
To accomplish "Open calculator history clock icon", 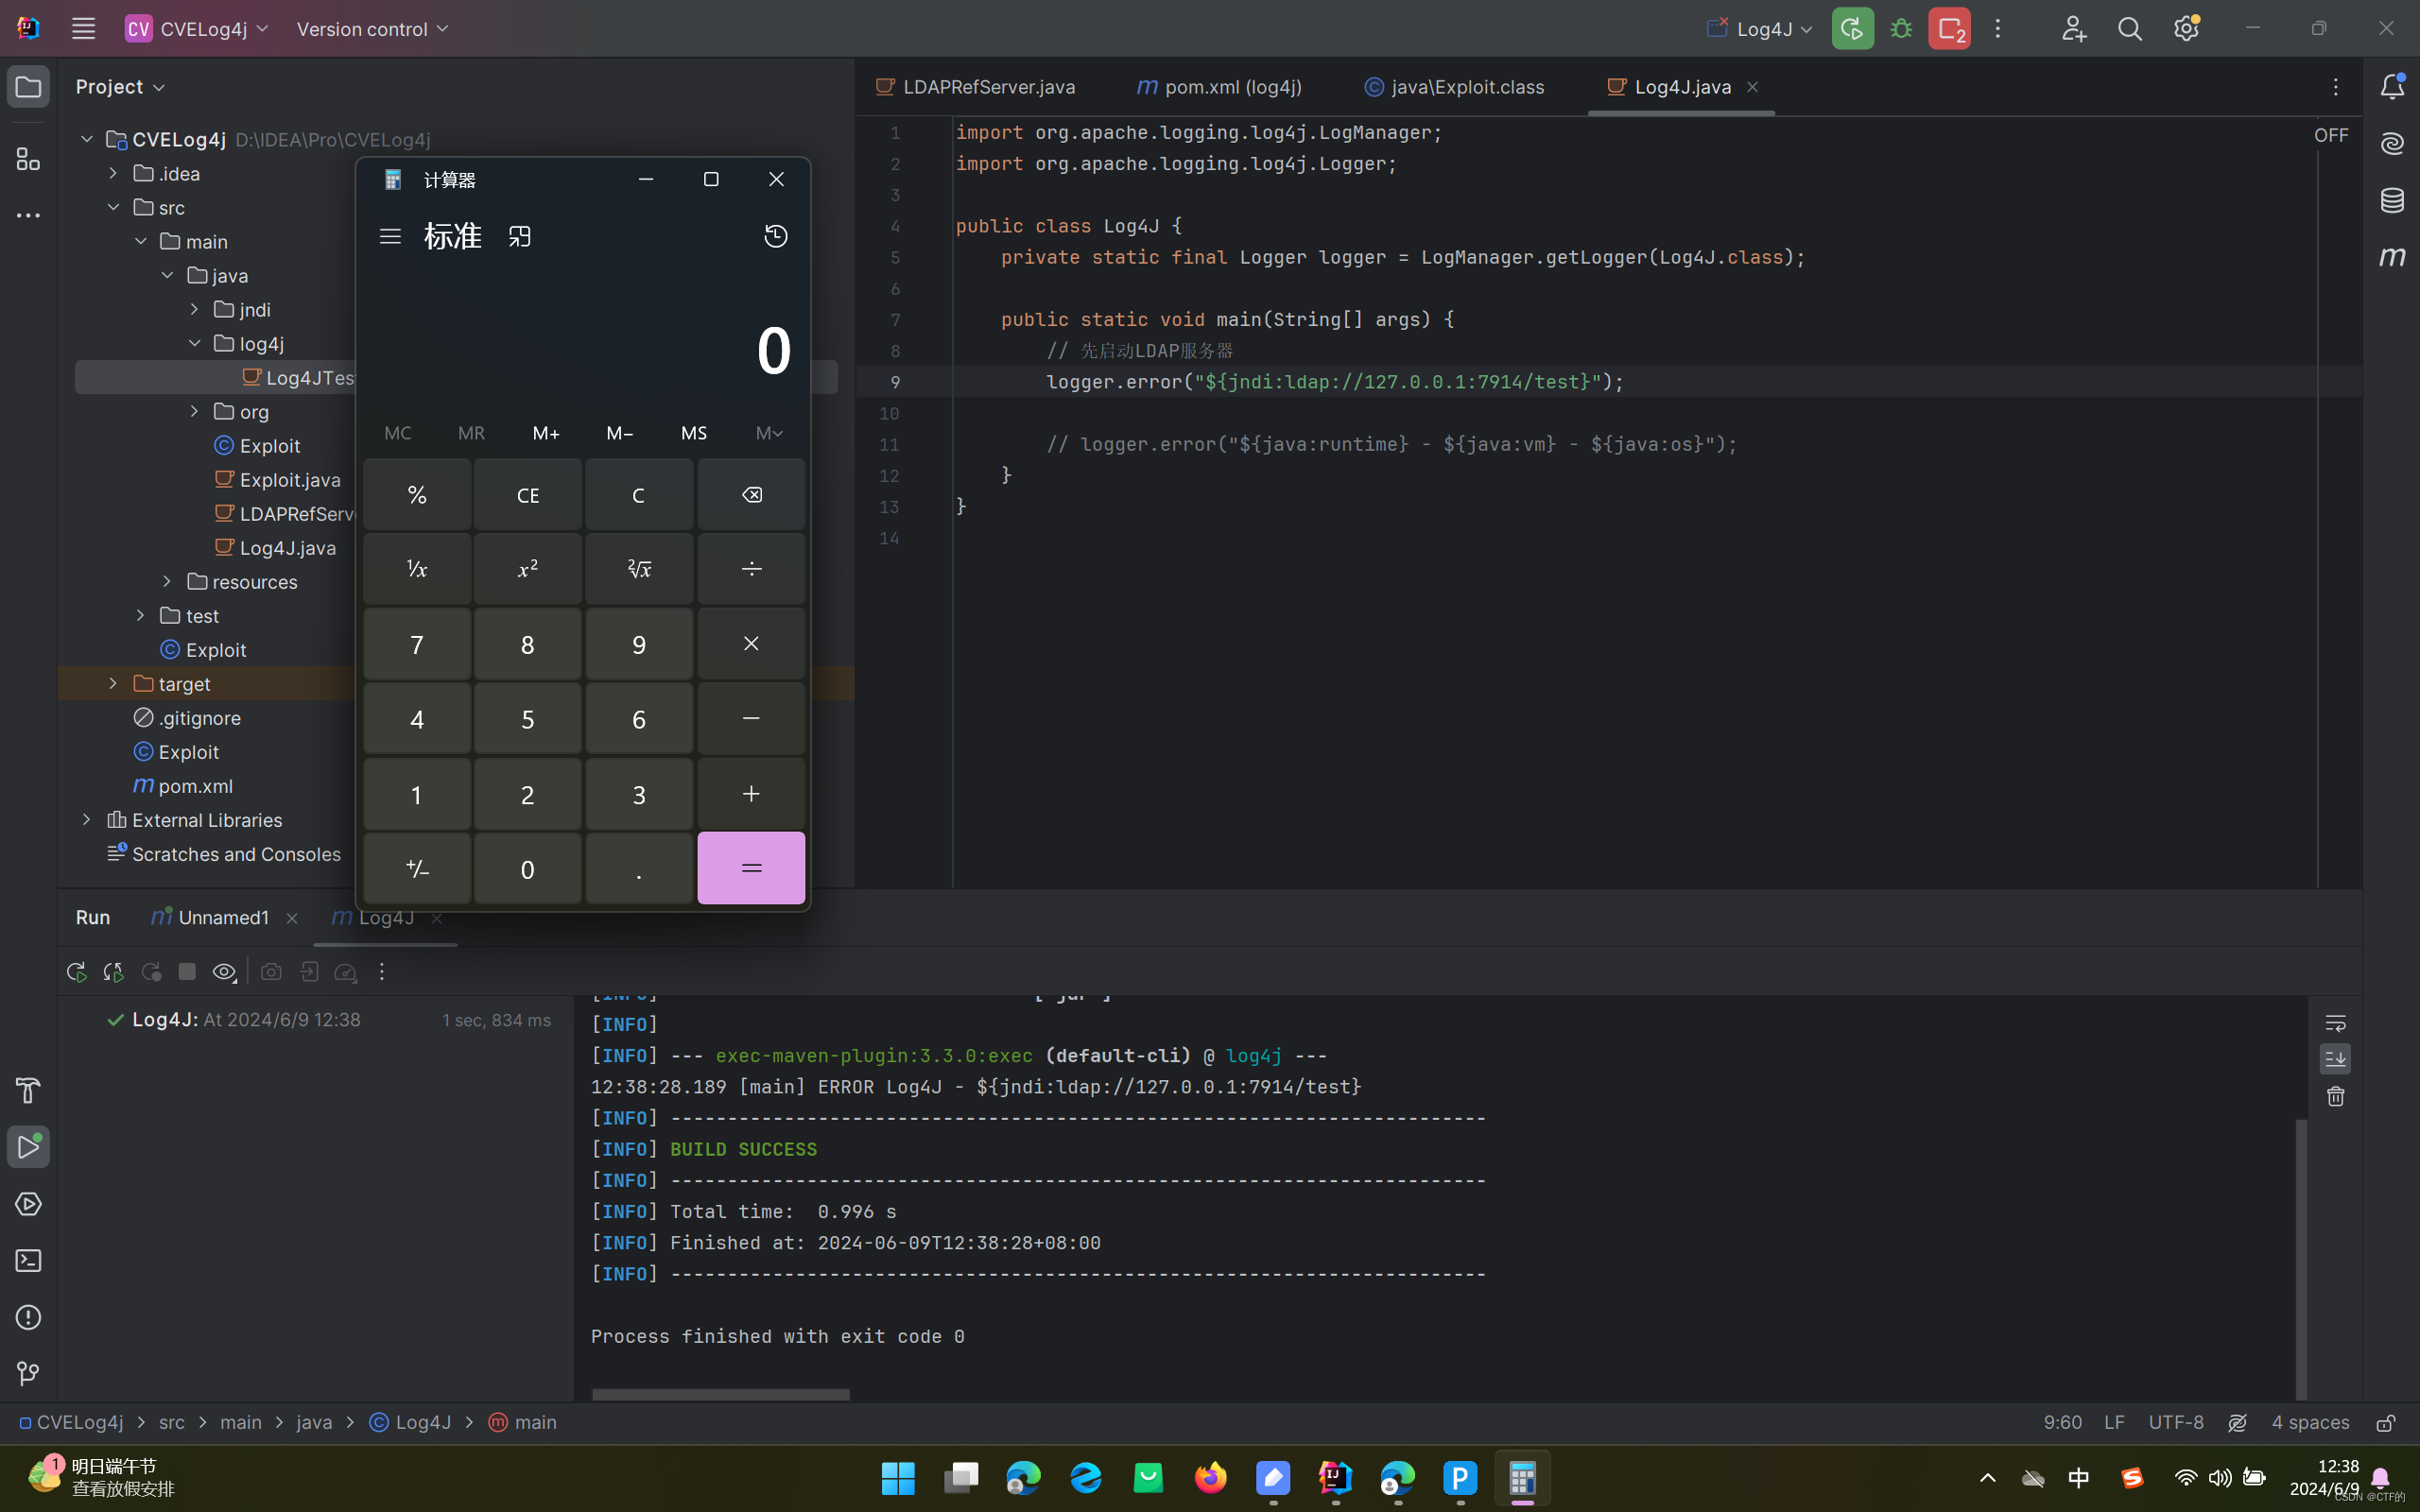I will [776, 236].
